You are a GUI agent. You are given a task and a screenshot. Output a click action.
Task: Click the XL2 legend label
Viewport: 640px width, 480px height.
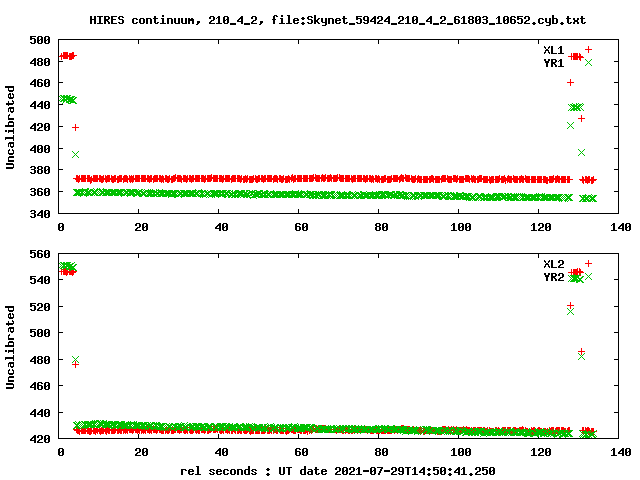tap(553, 264)
